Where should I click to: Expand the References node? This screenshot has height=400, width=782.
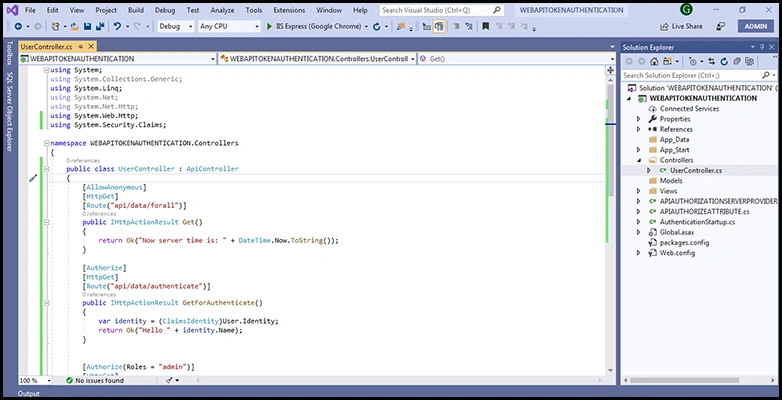coord(638,129)
